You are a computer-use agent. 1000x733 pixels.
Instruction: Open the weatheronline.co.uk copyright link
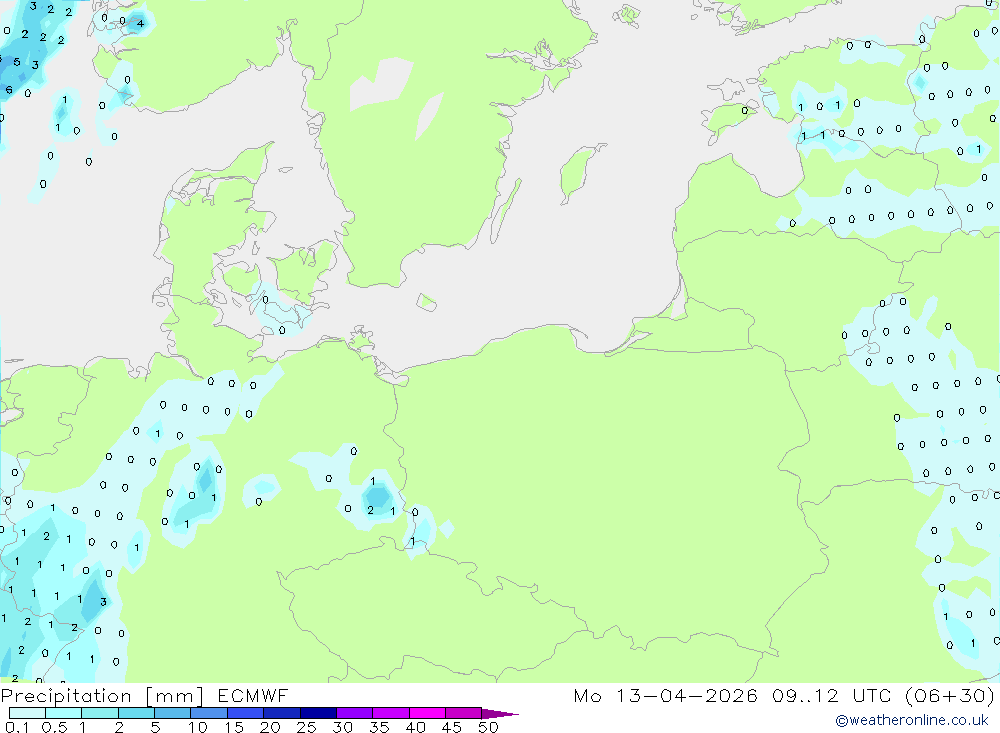912,720
